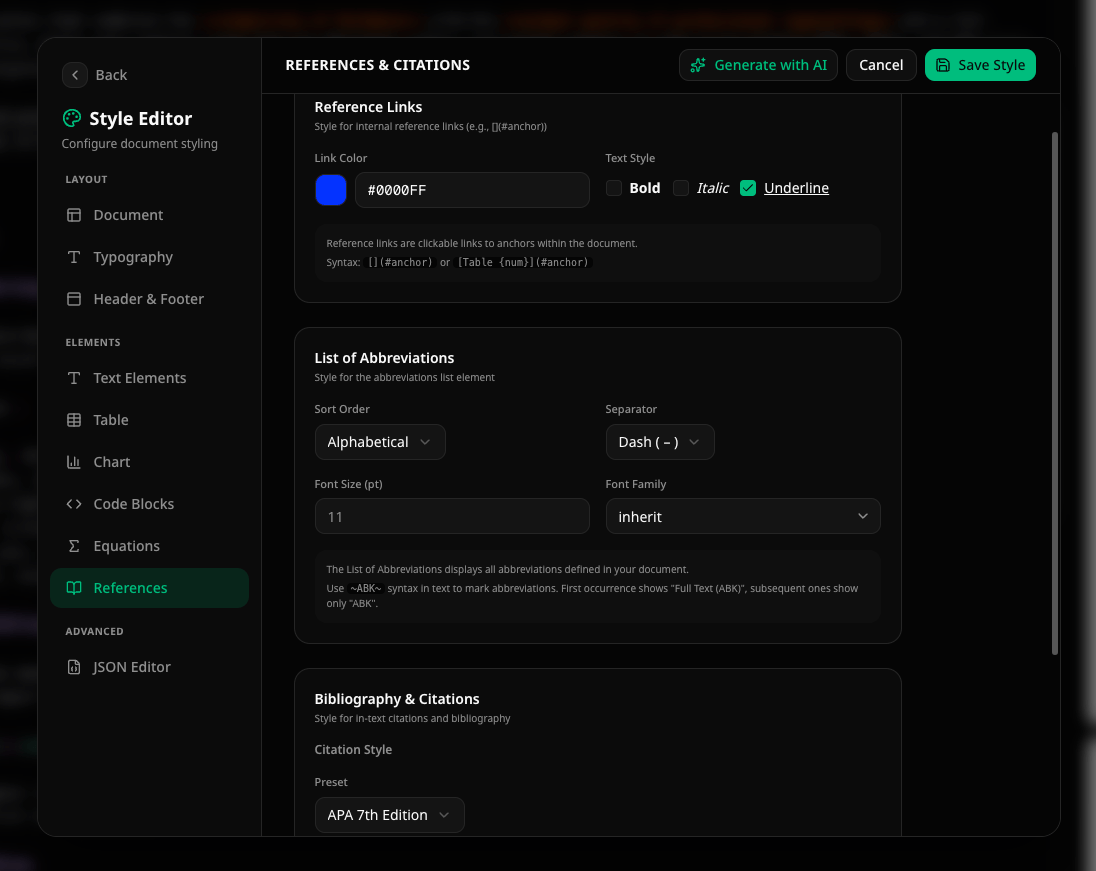This screenshot has width=1096, height=871.
Task: Open the Equations section
Action: coord(150,546)
